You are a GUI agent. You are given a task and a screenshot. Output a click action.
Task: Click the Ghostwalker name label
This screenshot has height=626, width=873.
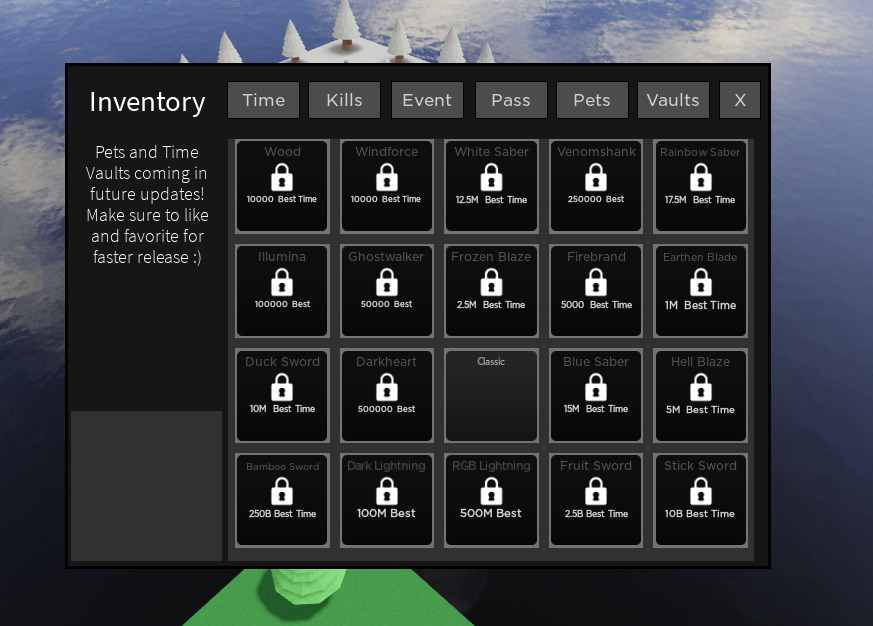click(386, 256)
